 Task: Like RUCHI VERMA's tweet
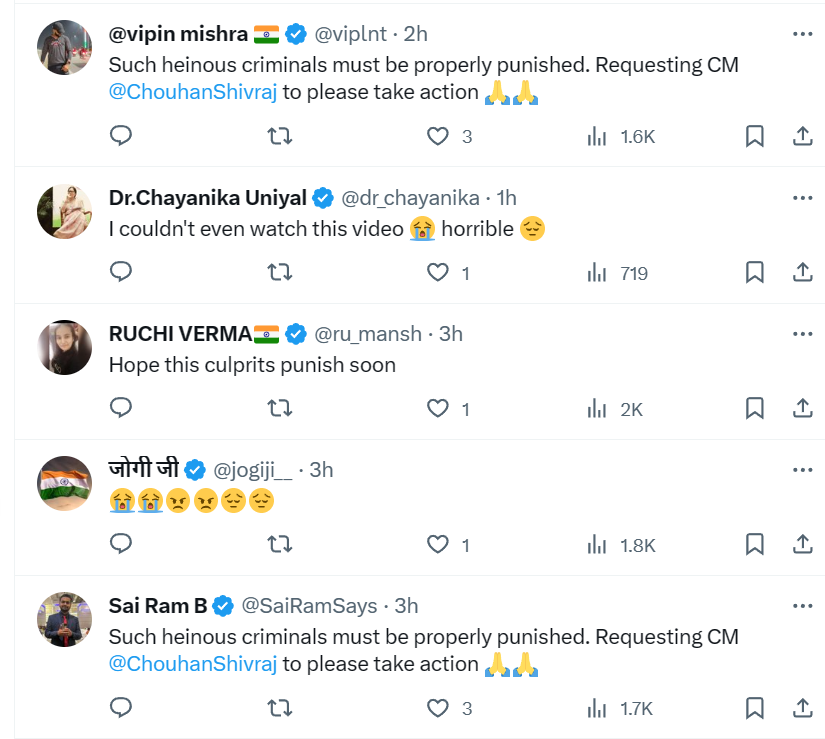[438, 408]
